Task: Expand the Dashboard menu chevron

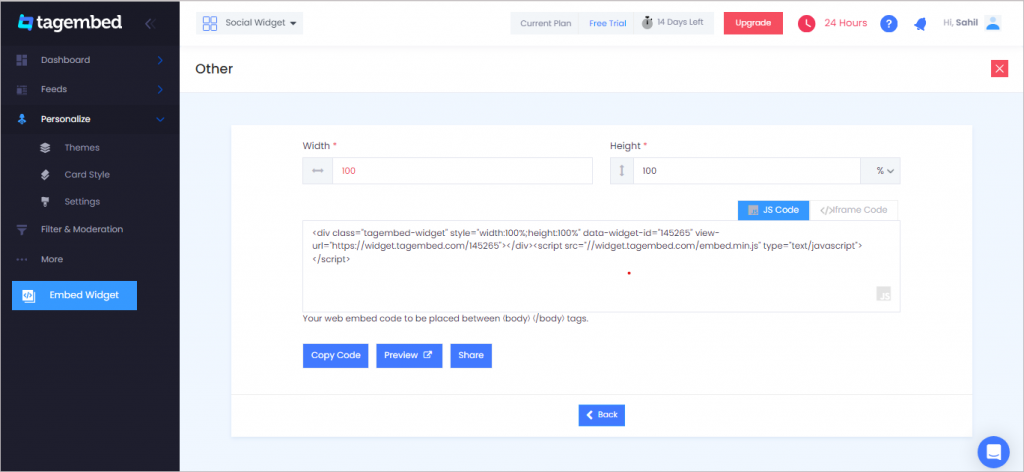Action: (x=160, y=60)
